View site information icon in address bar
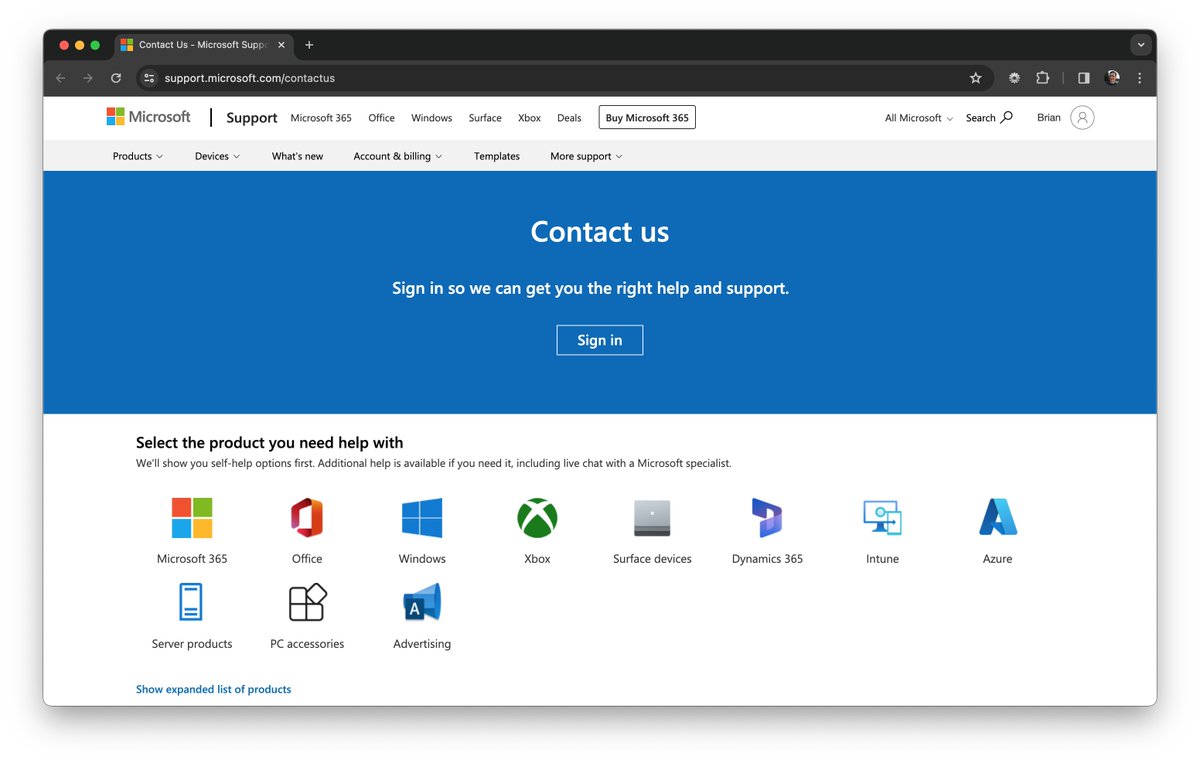The width and height of the screenshot is (1200, 763). point(149,78)
